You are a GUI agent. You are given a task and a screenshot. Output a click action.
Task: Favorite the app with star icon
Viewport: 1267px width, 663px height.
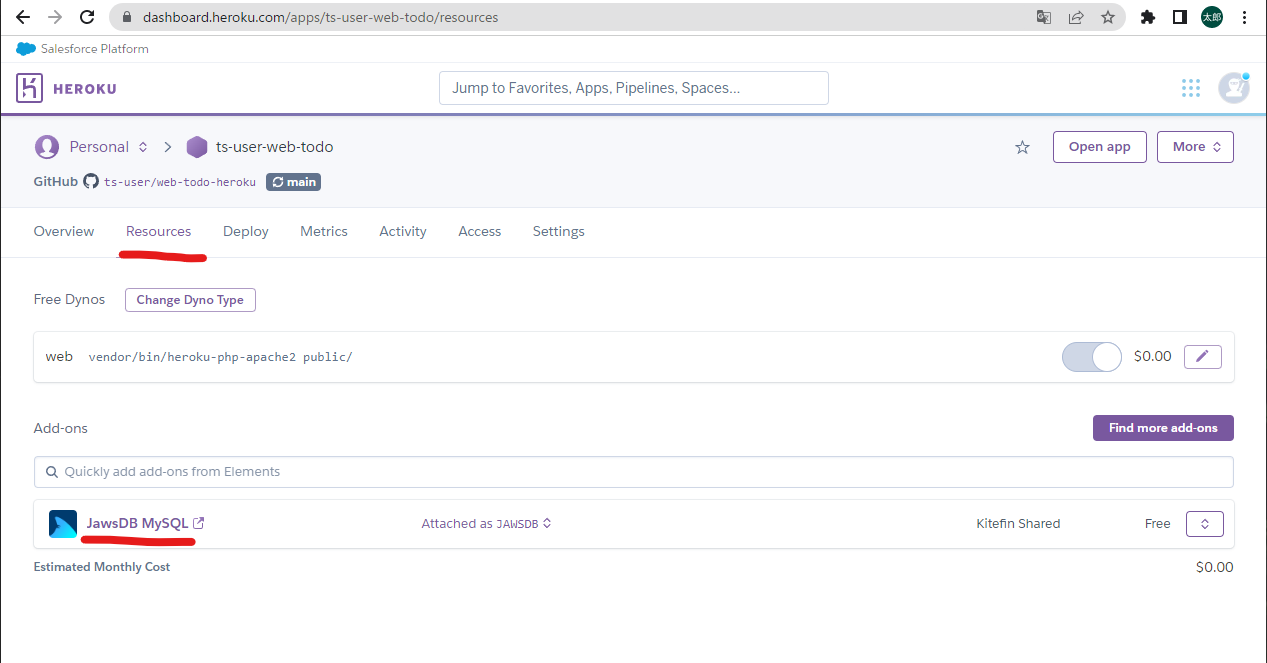pos(1022,147)
